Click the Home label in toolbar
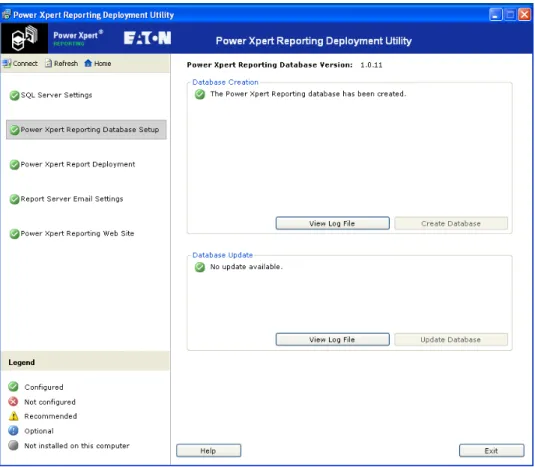 (103, 63)
